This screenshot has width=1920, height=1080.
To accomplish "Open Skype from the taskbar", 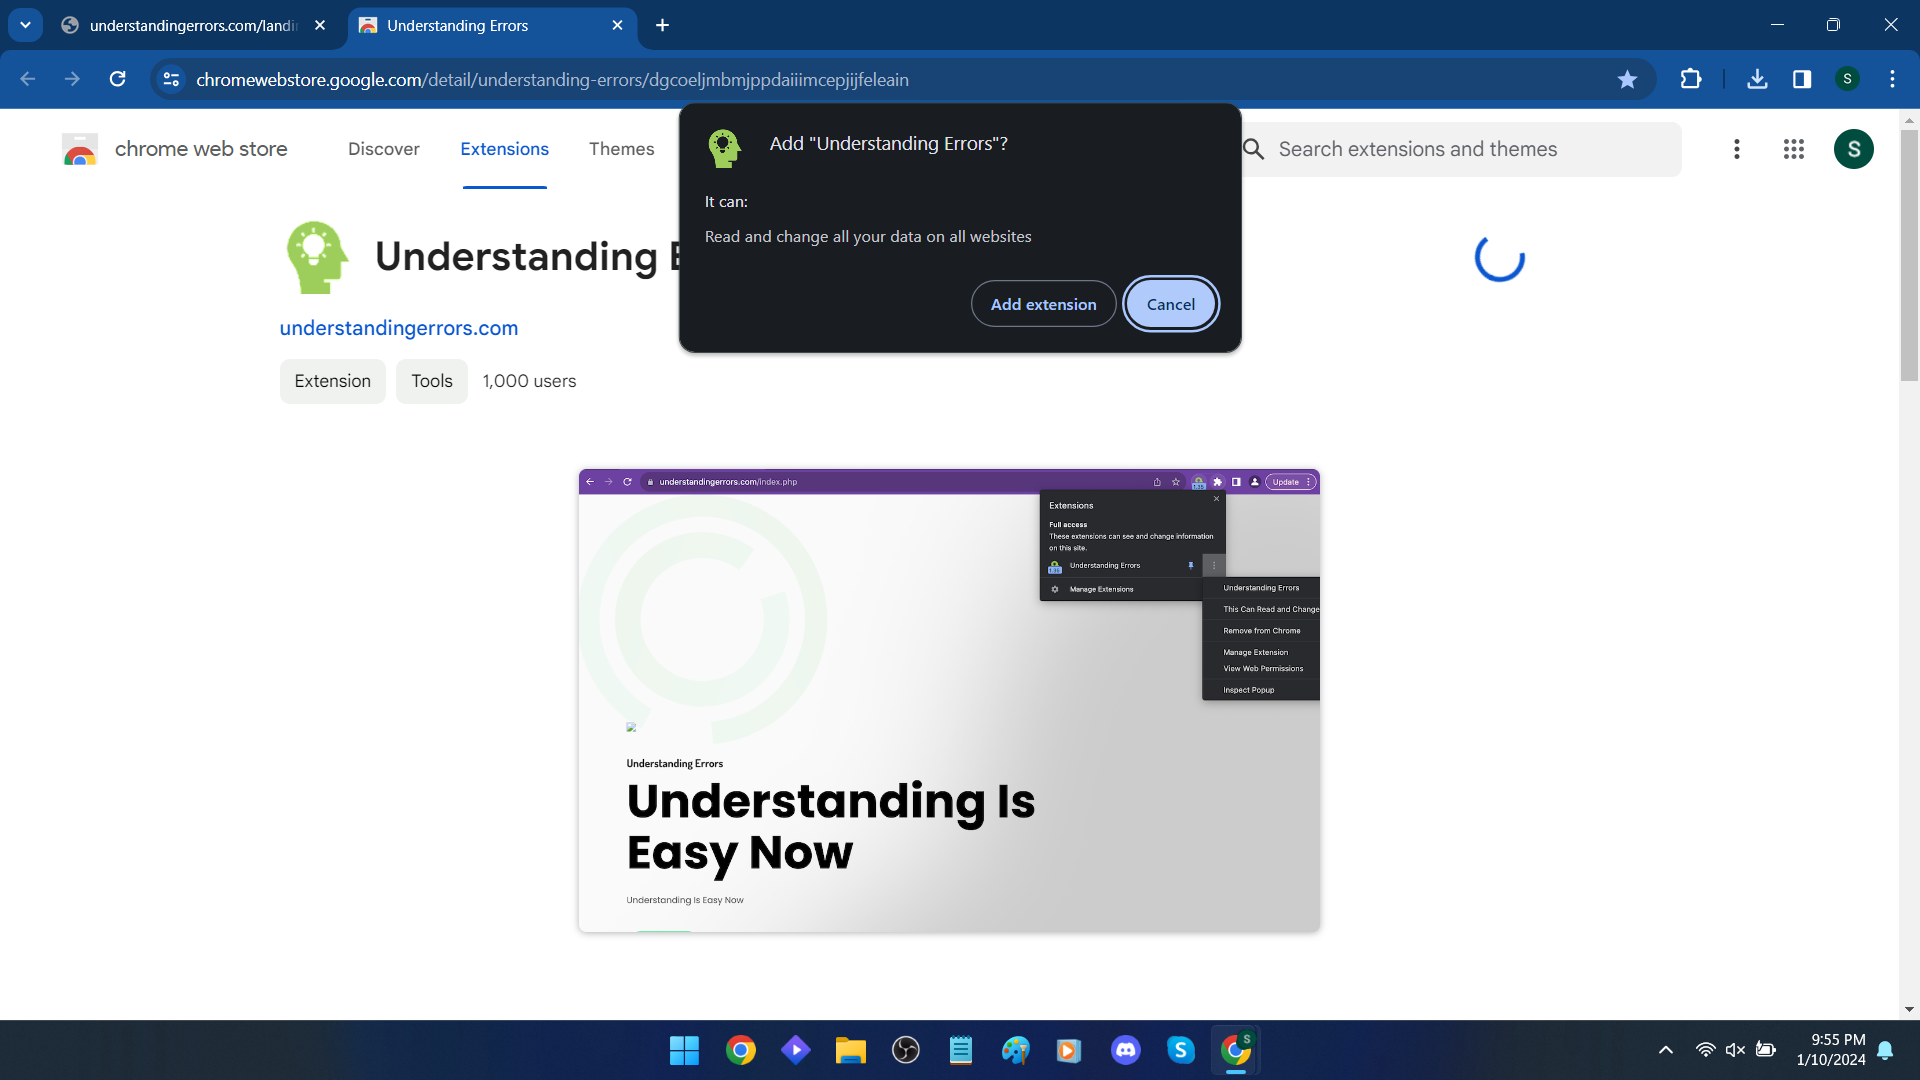I will [x=1180, y=1050].
